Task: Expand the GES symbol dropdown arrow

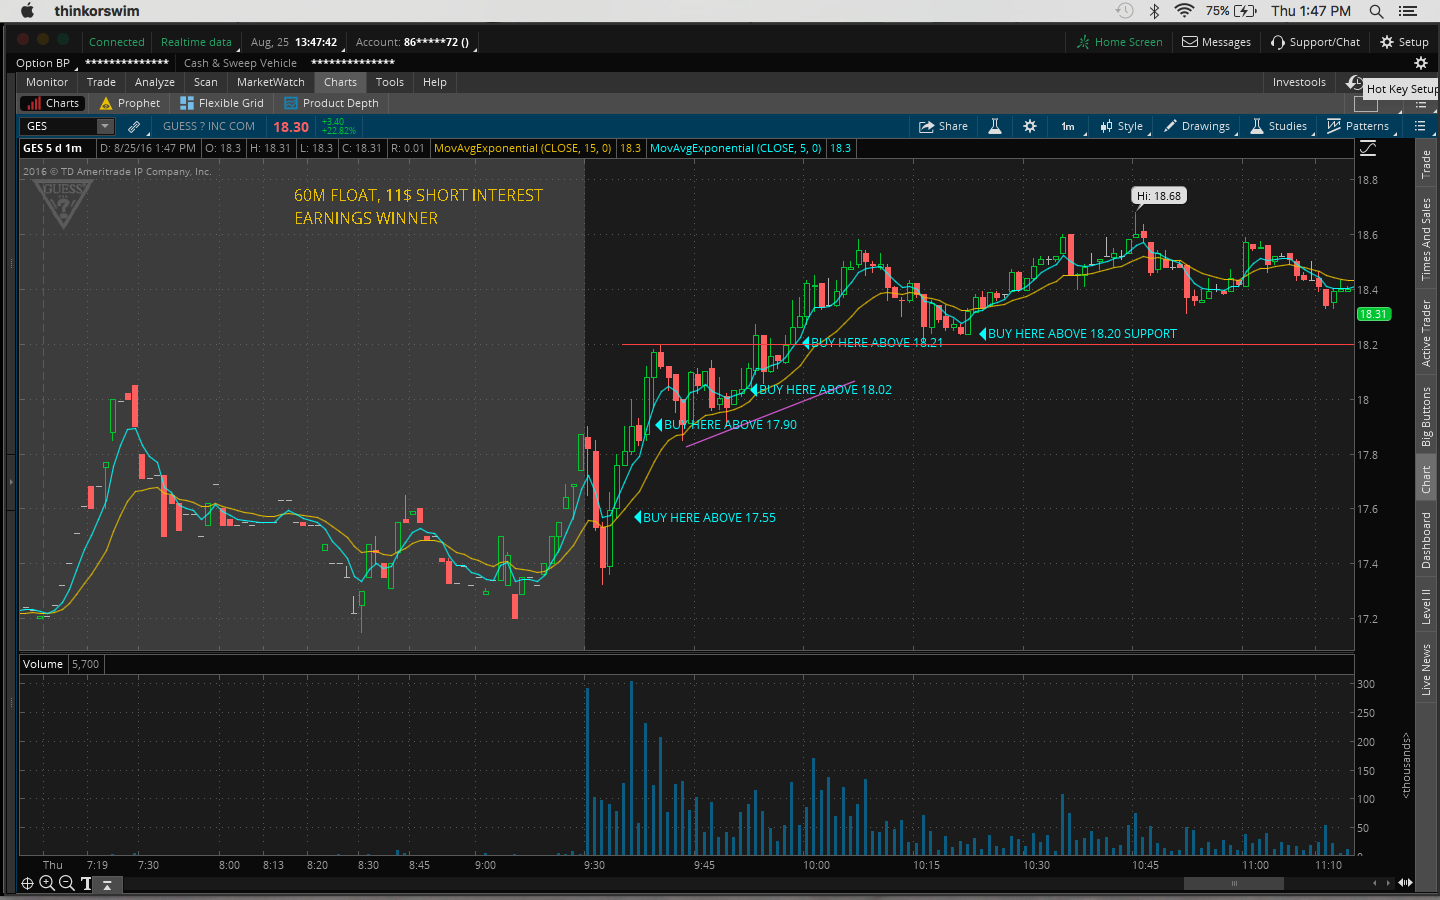Action: pos(105,126)
